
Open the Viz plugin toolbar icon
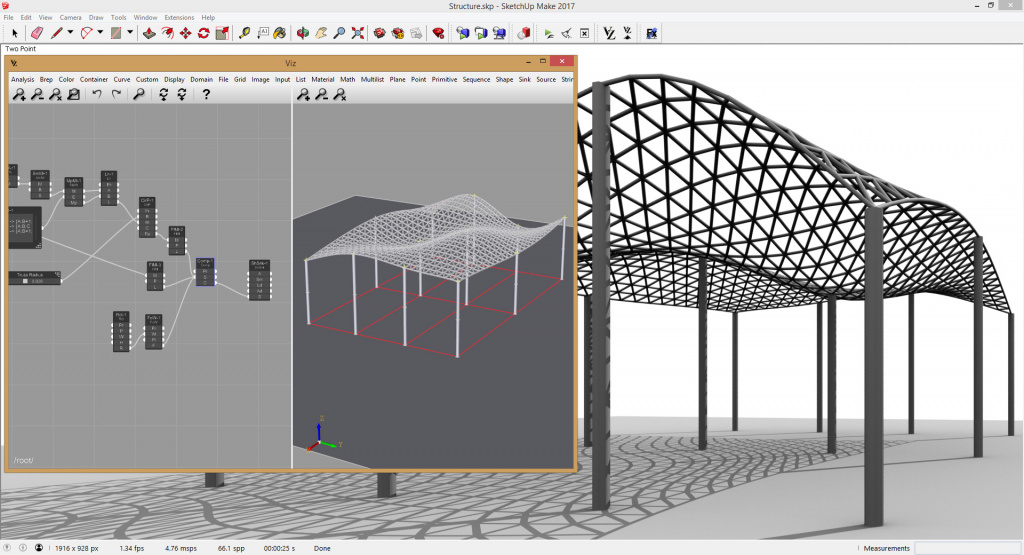609,33
